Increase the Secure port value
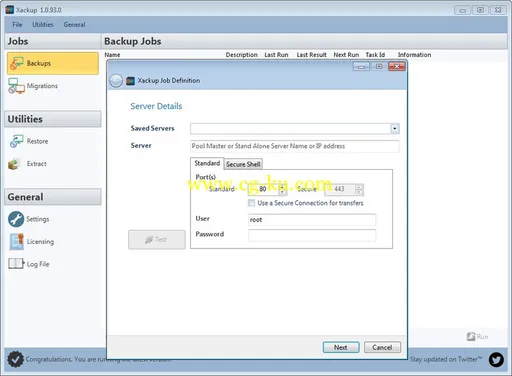 359,187
